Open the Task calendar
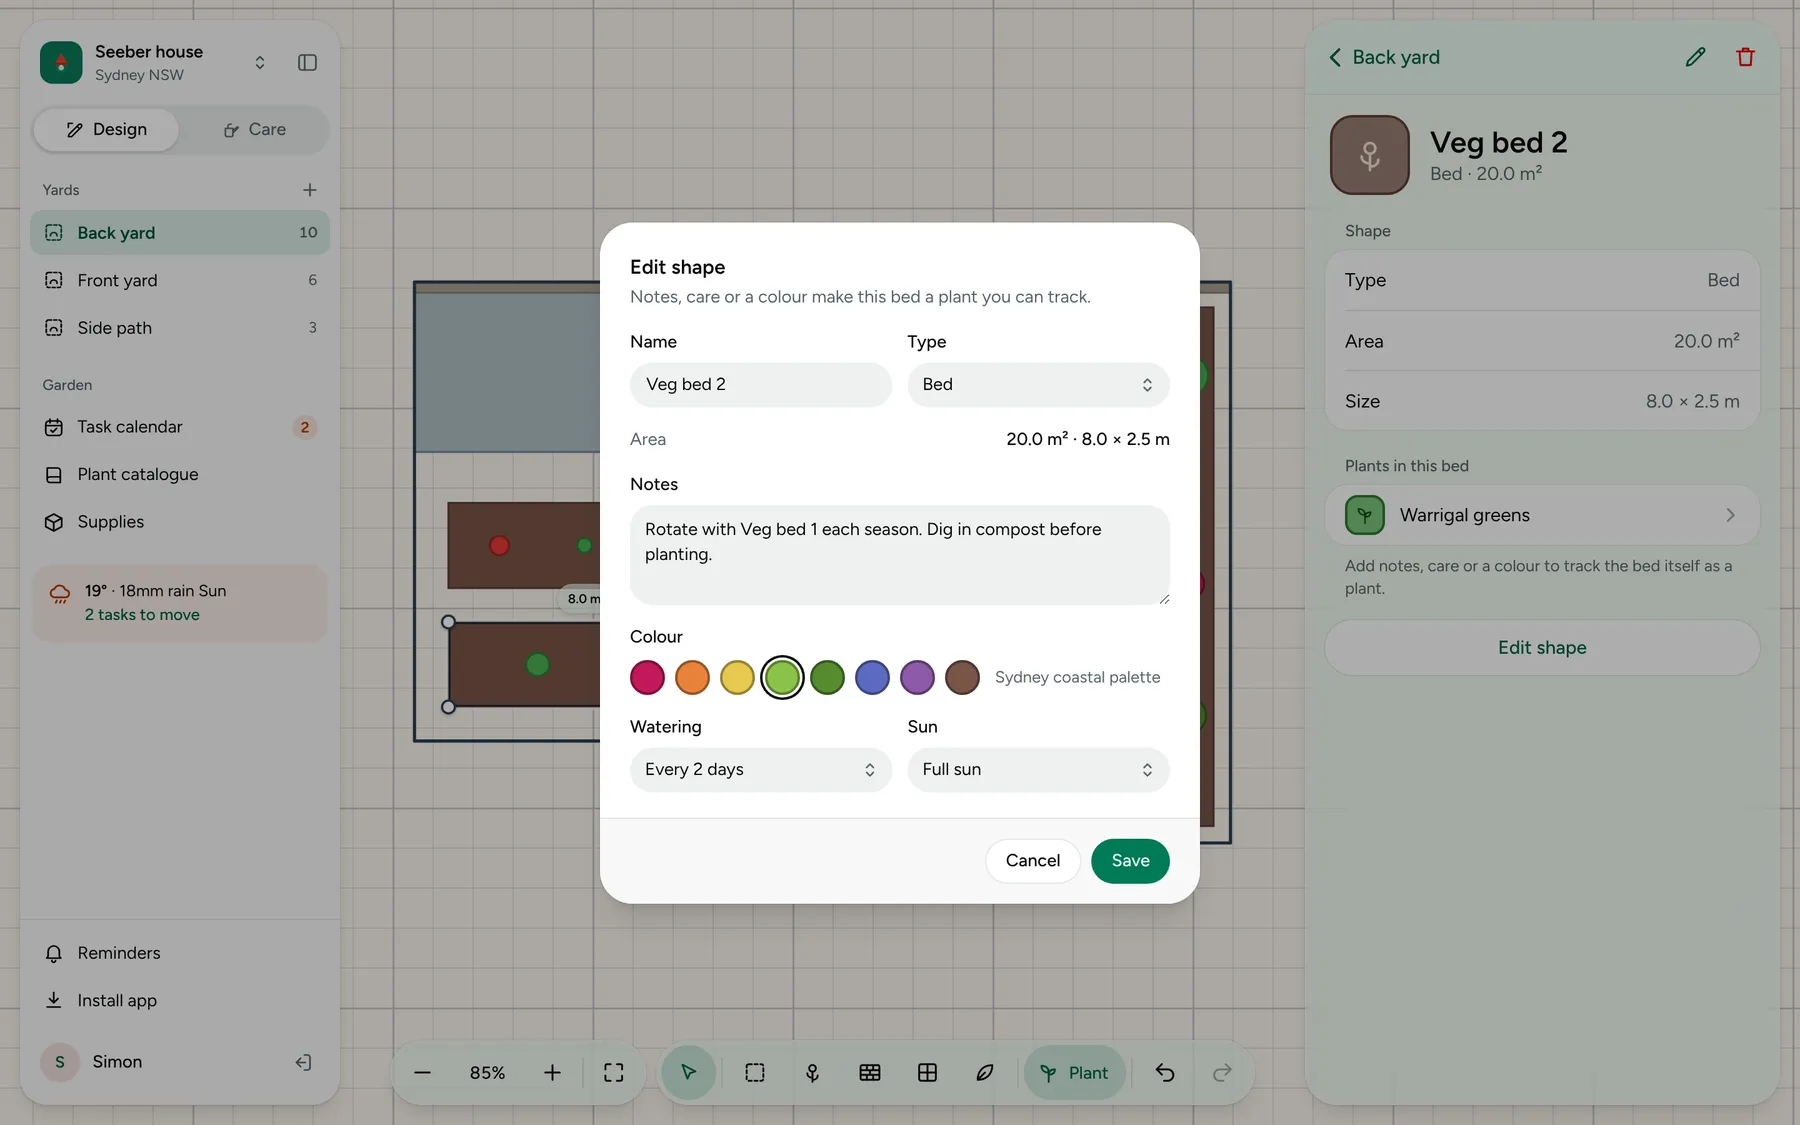Screen dimensions: 1800x1125 180,427
